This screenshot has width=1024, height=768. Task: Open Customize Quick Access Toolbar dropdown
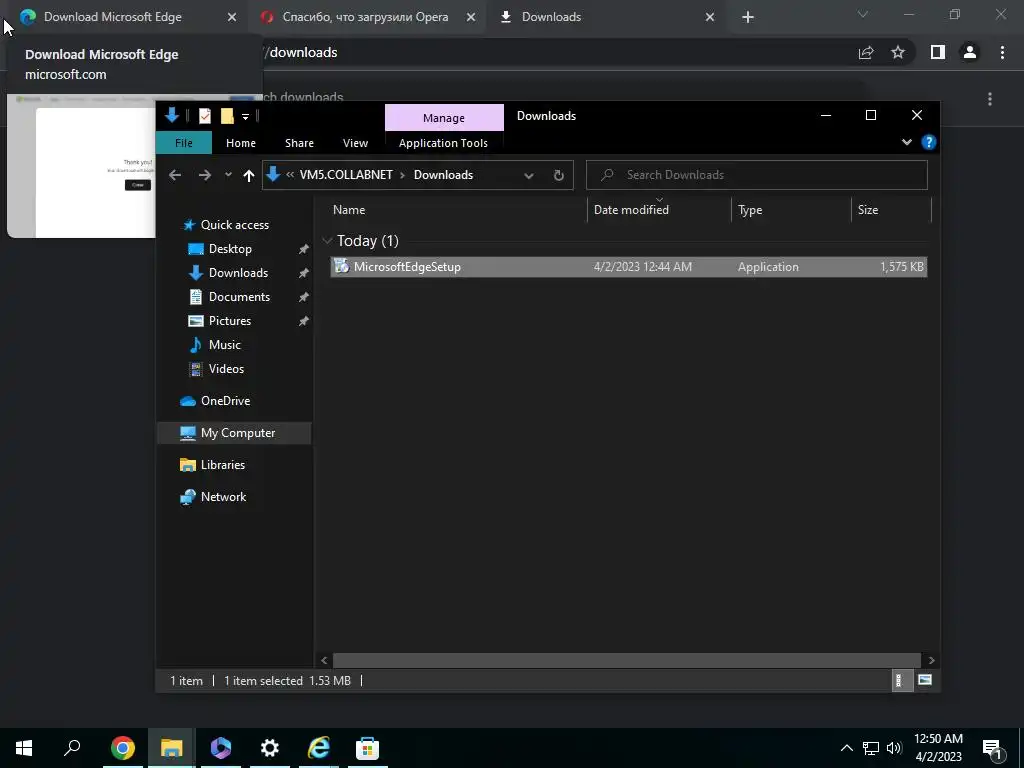pyautogui.click(x=246, y=116)
